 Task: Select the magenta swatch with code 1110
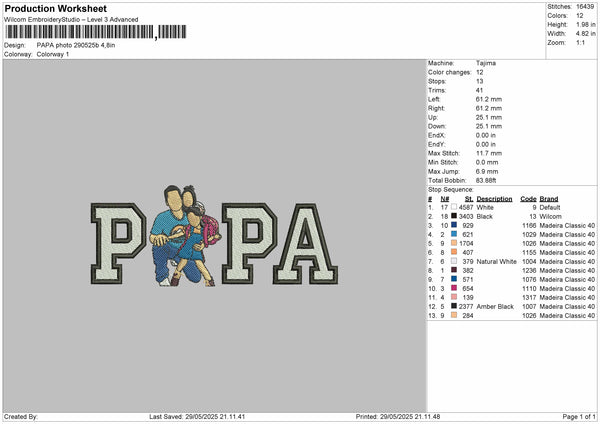454,288
